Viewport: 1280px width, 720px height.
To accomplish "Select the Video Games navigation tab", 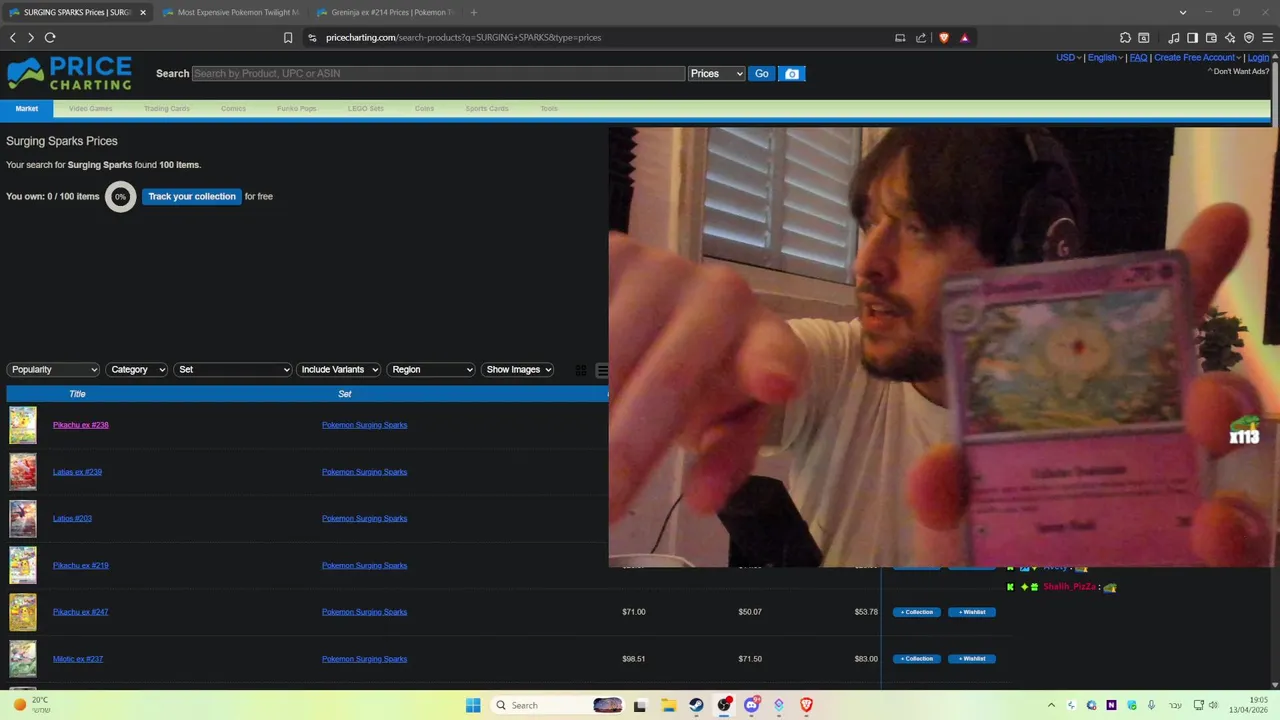I will pos(91,108).
